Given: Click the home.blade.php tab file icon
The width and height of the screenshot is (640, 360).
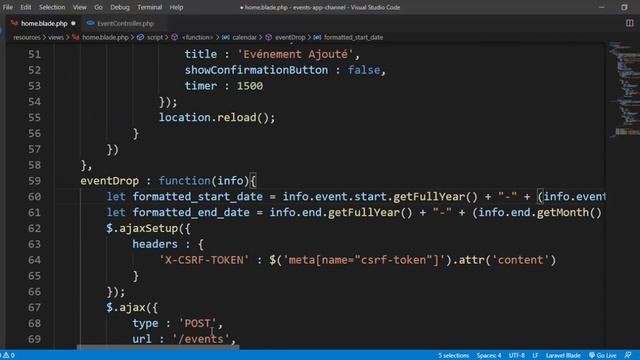Looking at the screenshot, I should point(15,24).
